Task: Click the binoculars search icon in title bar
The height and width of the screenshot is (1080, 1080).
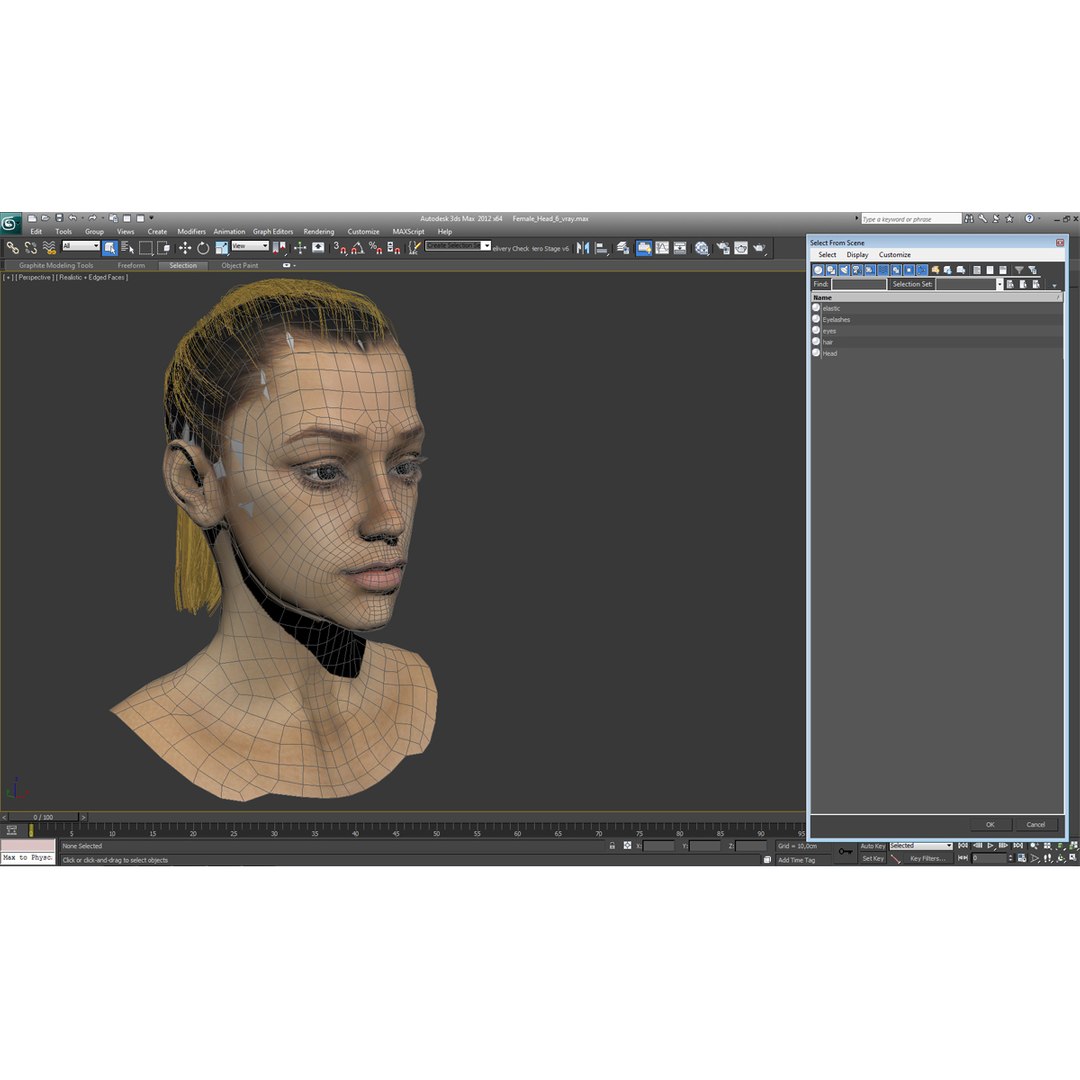Action: [x=969, y=218]
